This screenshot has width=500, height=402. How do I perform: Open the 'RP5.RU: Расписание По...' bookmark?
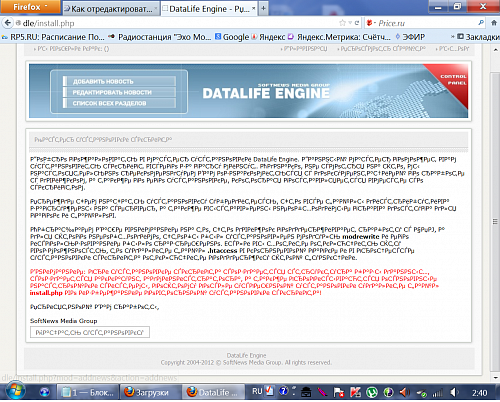click(x=53, y=37)
